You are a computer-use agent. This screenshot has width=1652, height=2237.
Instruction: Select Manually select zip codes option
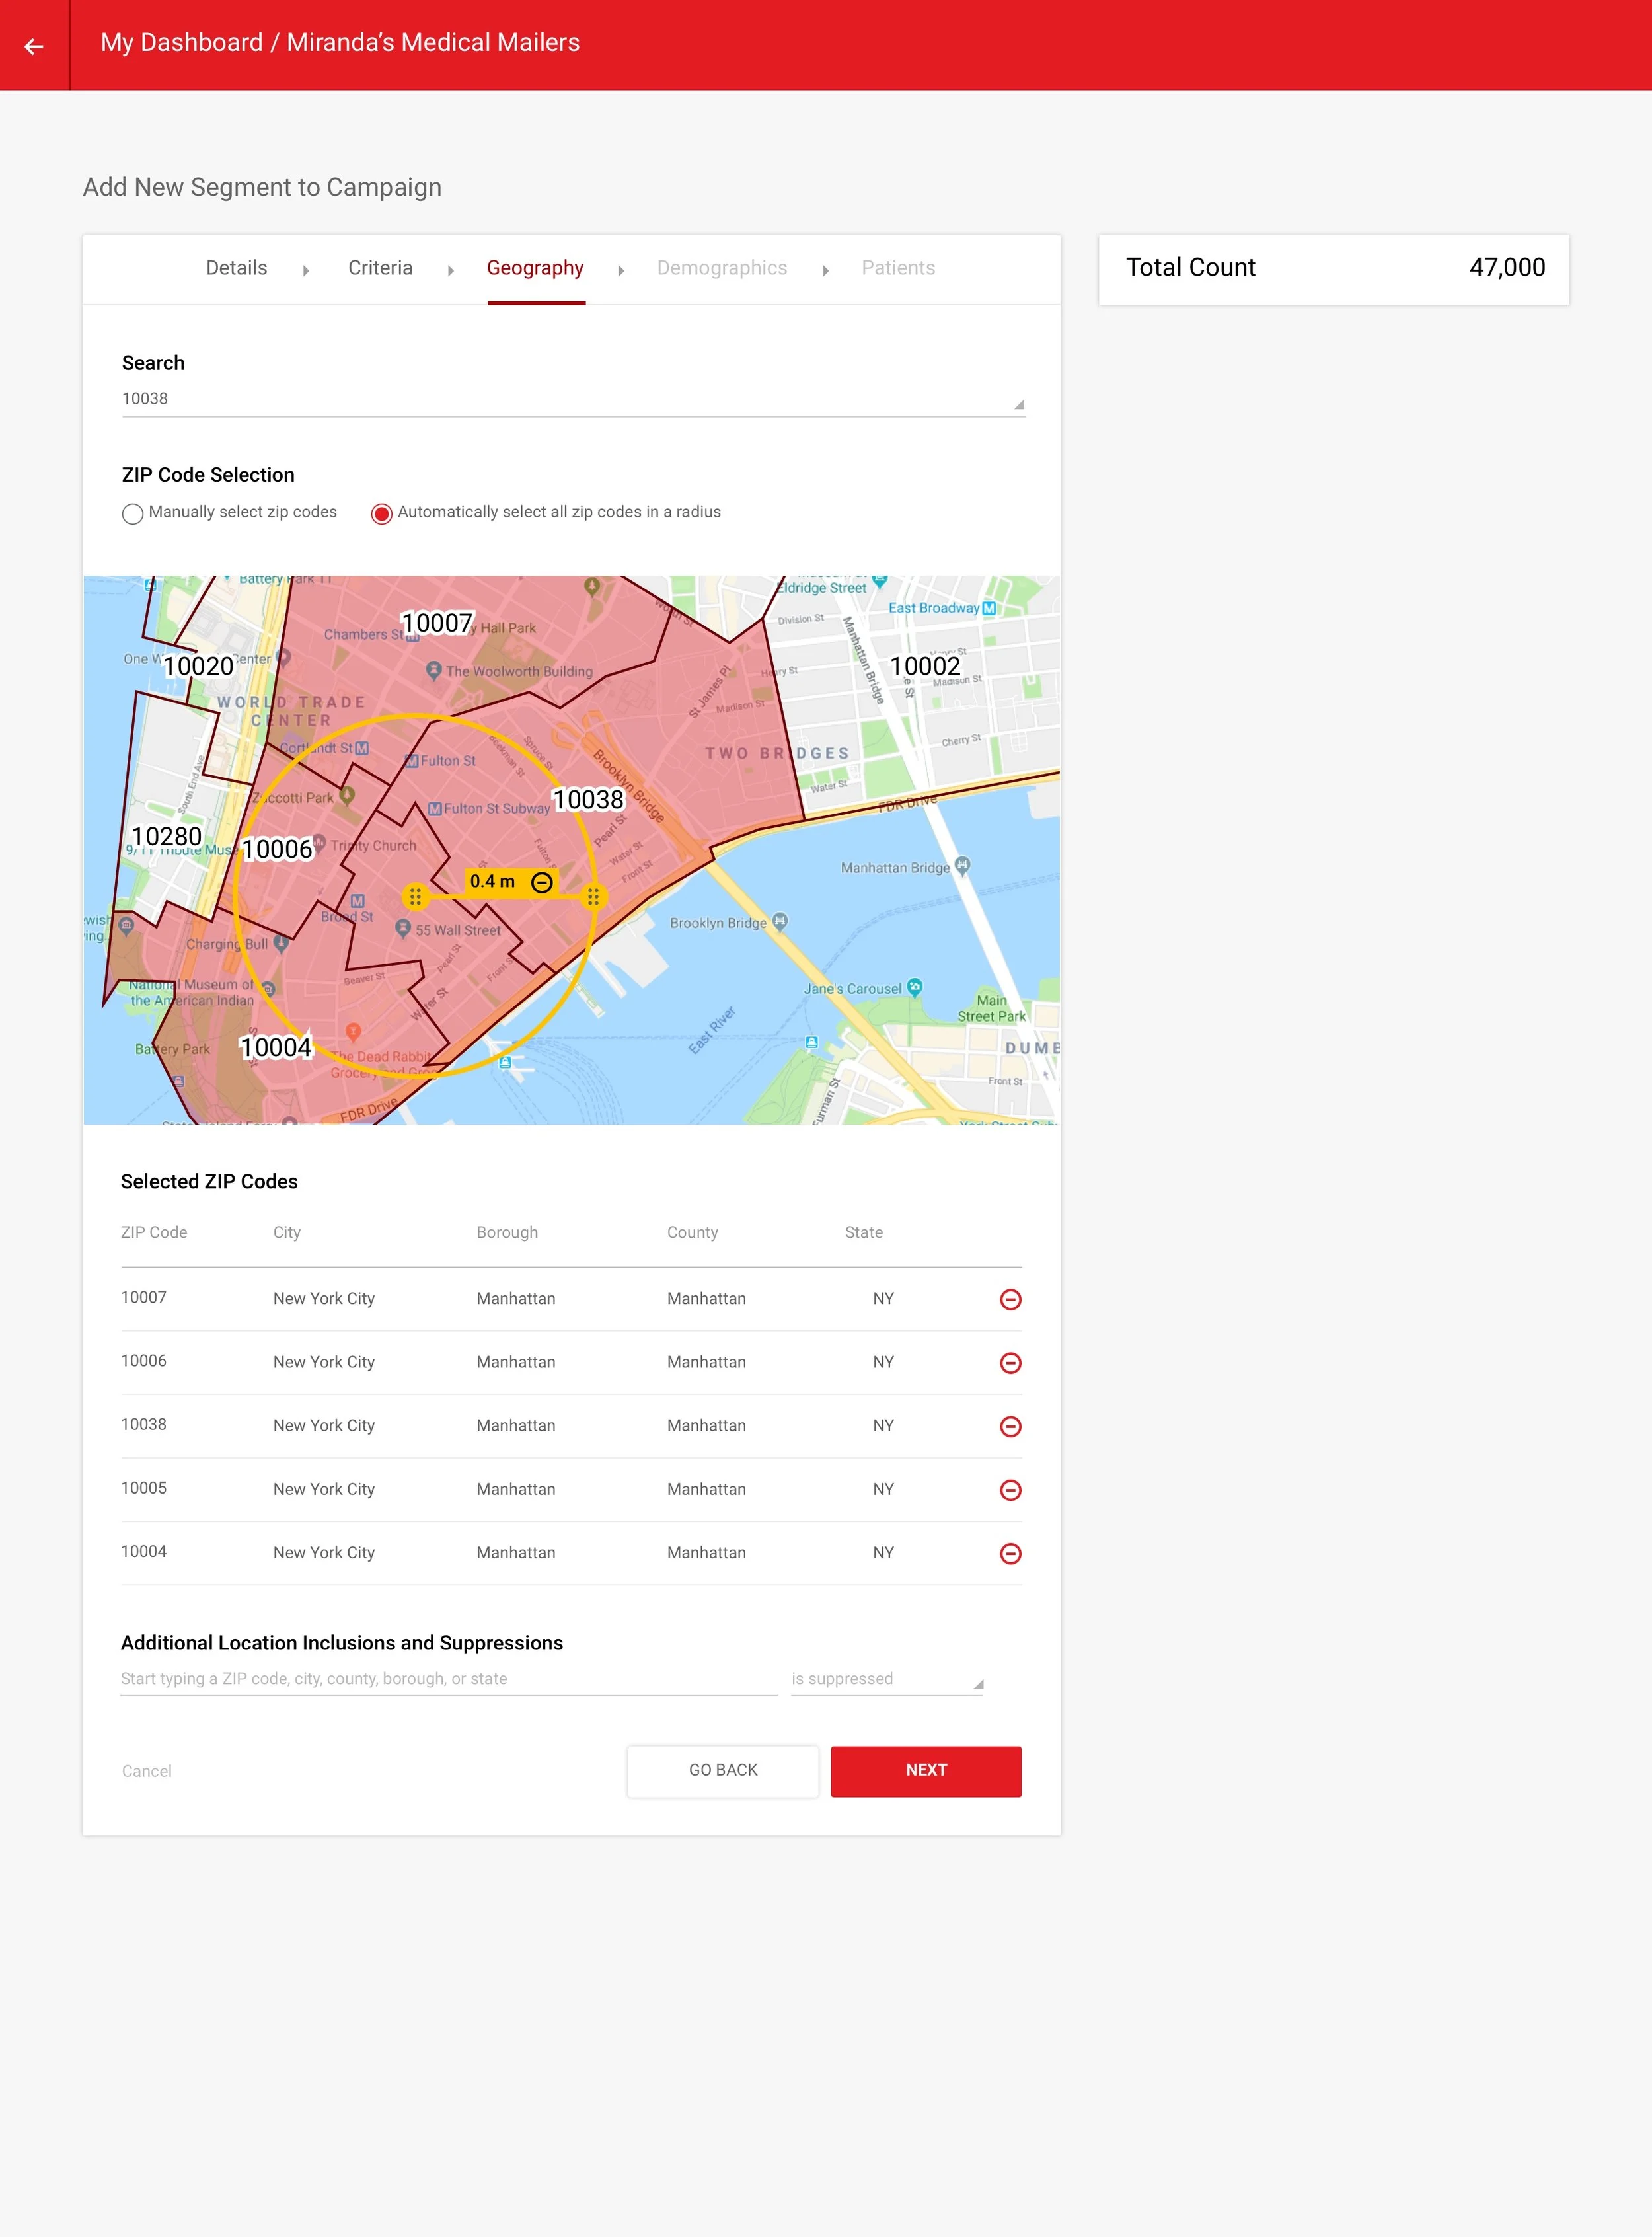[132, 513]
